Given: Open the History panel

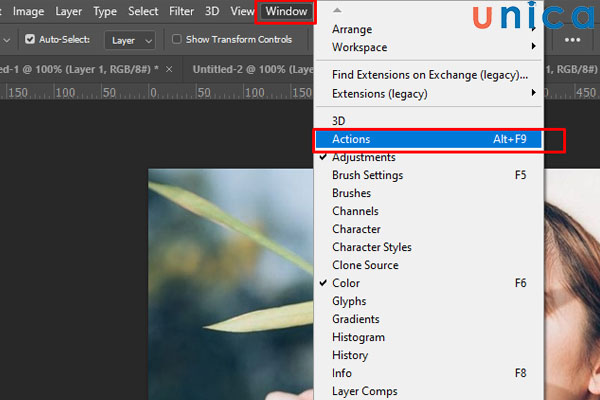Looking at the screenshot, I should click(x=429, y=355).
